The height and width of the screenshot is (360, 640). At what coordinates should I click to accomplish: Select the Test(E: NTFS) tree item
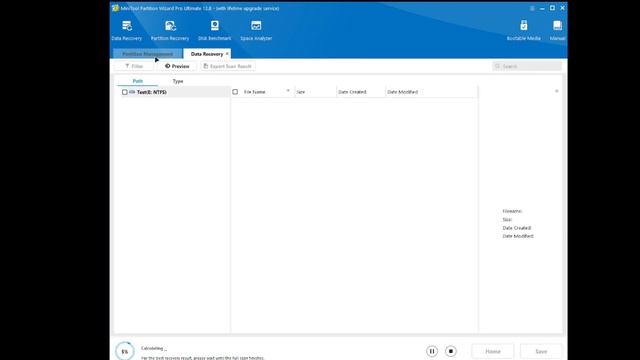(151, 92)
